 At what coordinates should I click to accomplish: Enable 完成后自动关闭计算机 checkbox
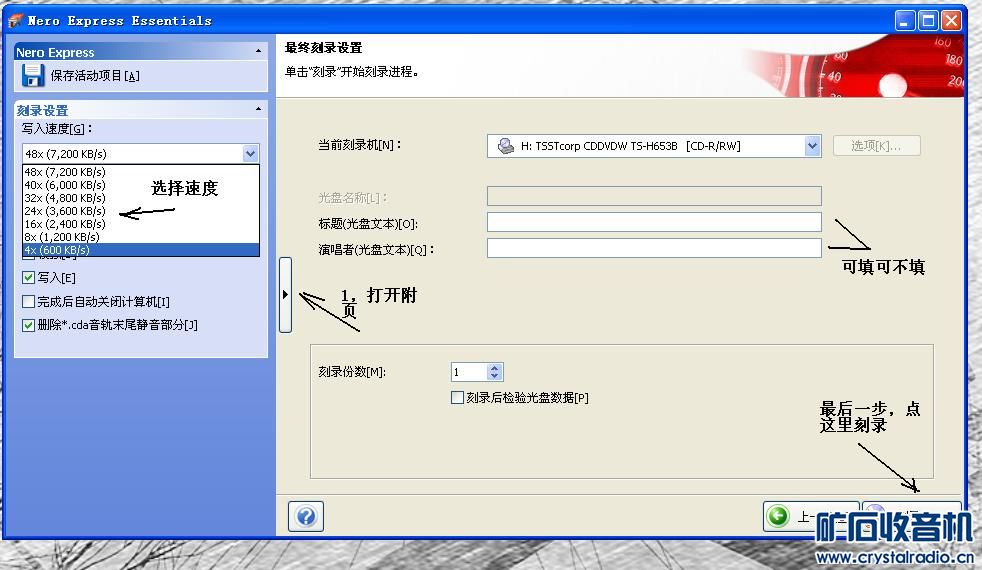(x=28, y=302)
